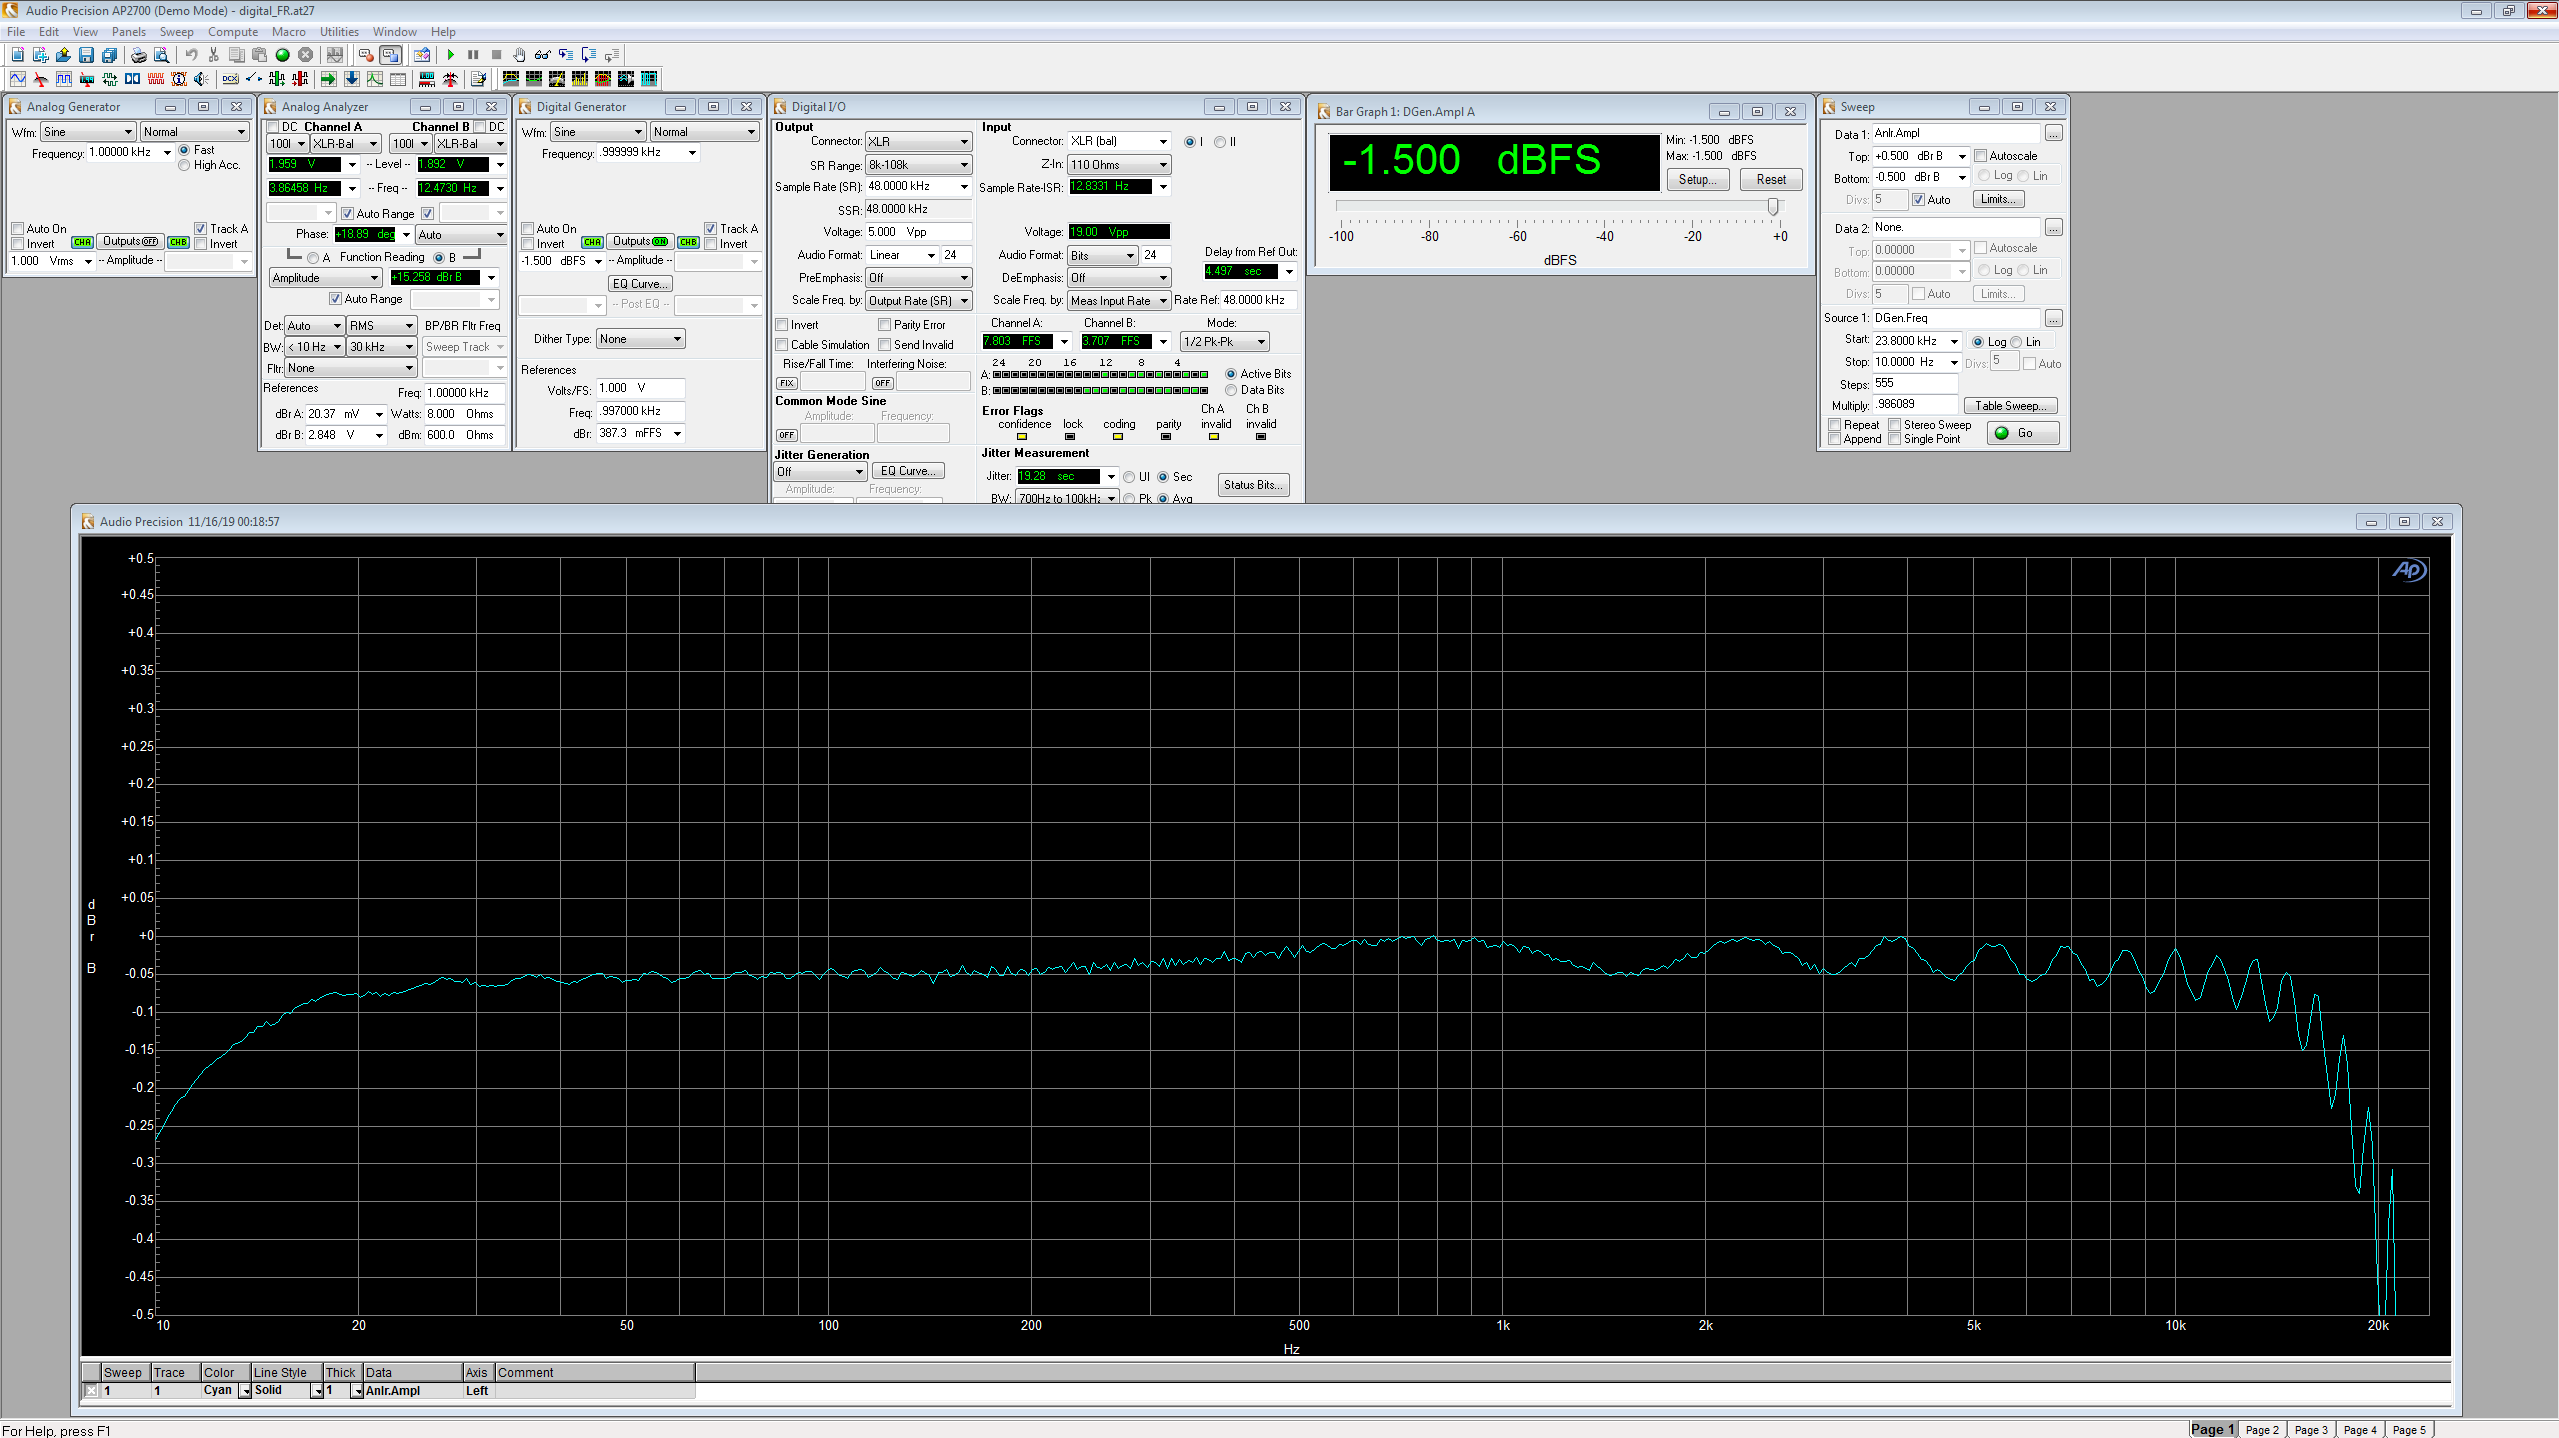Open the Utilities menu
The image size is (2559, 1438).
339,32
